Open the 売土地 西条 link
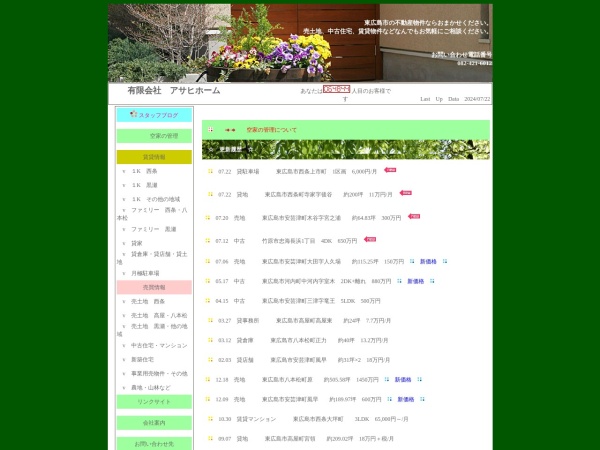This screenshot has width=600, height=450. click(148, 302)
